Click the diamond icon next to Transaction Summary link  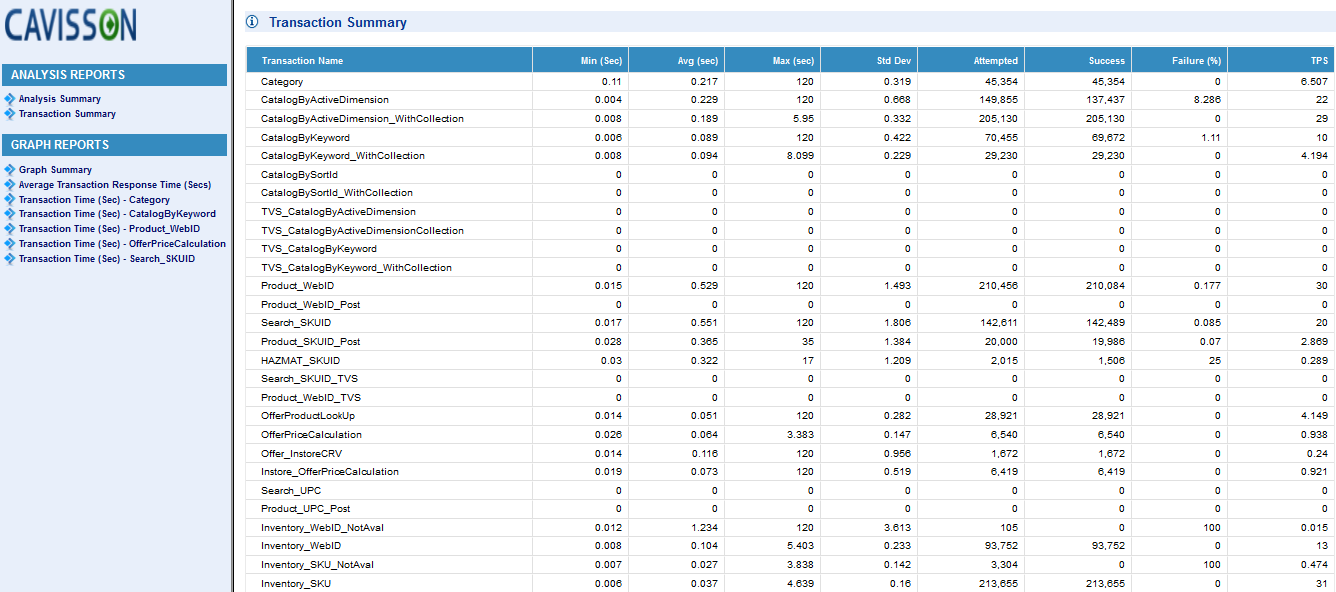(x=10, y=114)
